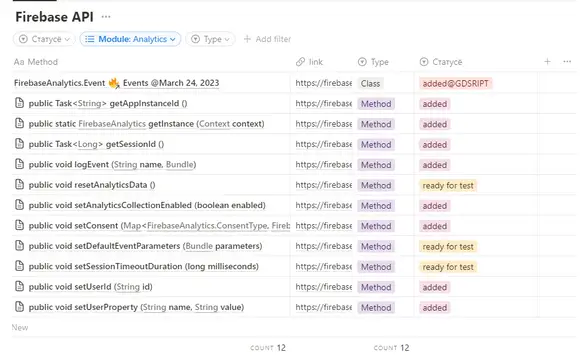Click New to add a table row
Image resolution: width=585 pixels, height=360 pixels.
pyautogui.click(x=20, y=328)
